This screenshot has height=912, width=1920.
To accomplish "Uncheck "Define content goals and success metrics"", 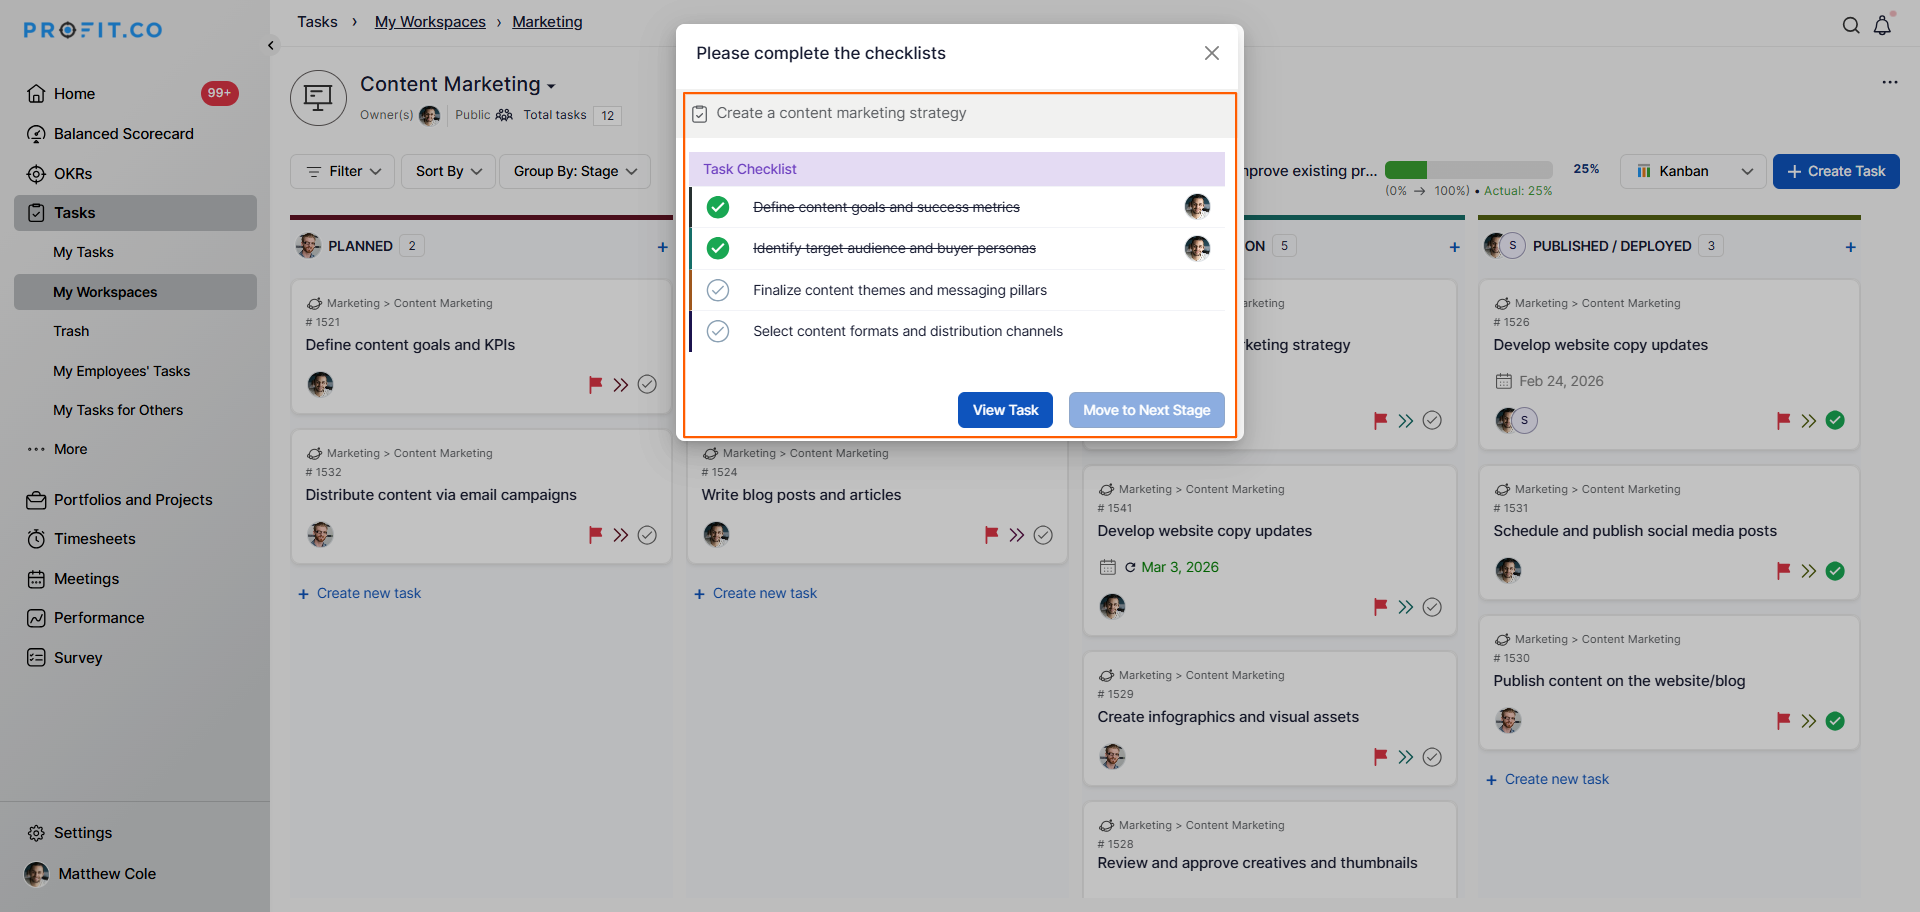I will point(718,207).
